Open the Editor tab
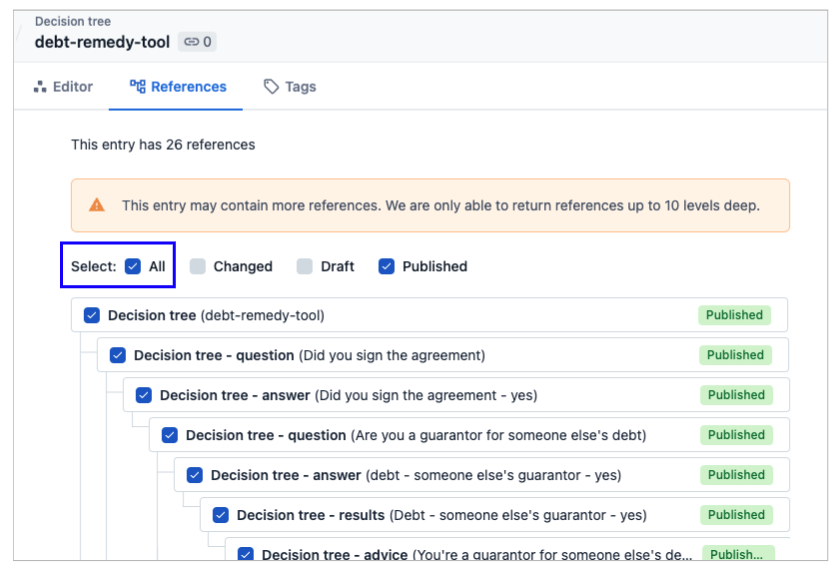The width and height of the screenshot is (840, 573). coord(62,87)
